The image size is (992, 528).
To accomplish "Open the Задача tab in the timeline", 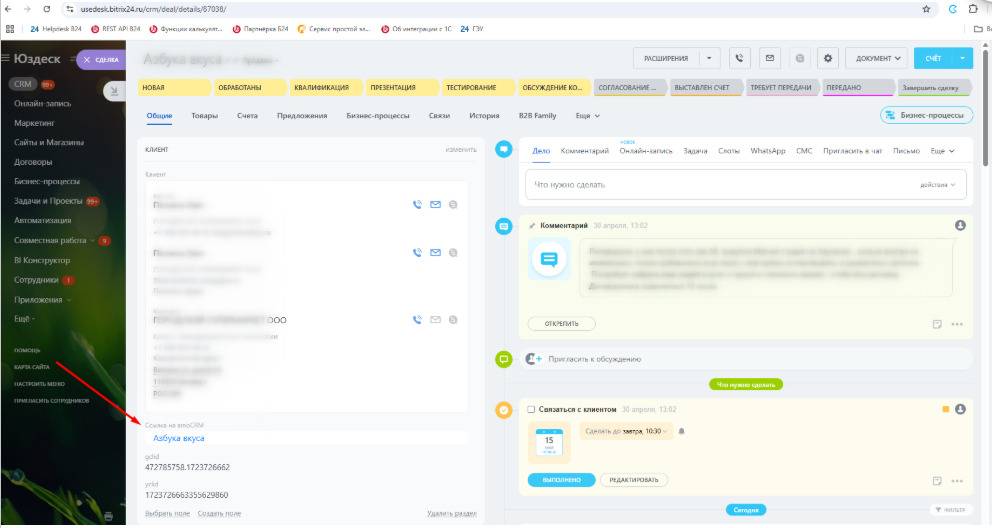I will pos(695,151).
